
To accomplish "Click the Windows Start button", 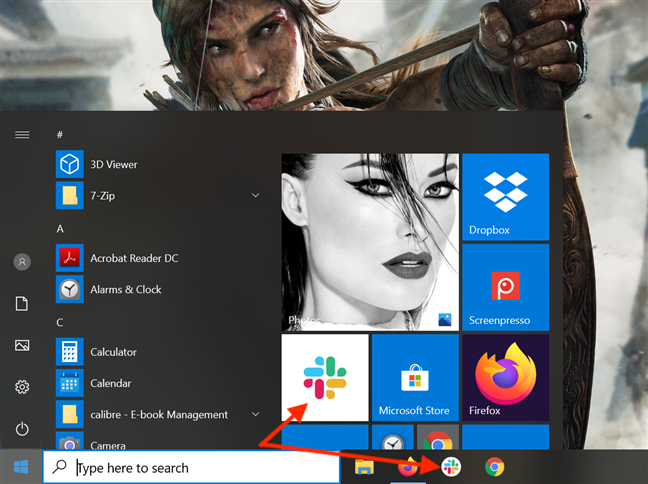I will tap(21, 467).
